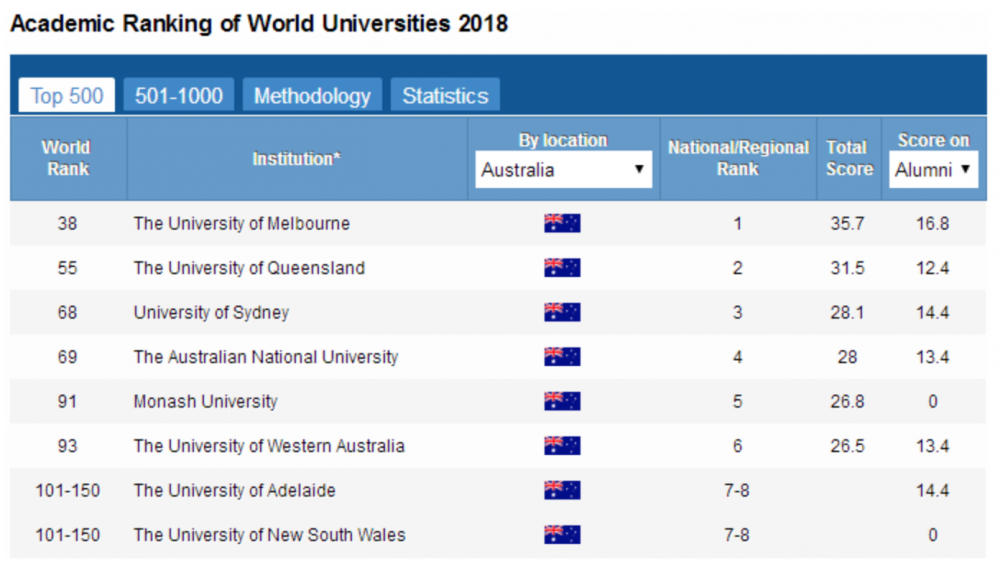Click the flag for University of Western Australia
The width and height of the screenshot is (1000, 577).
562,446
